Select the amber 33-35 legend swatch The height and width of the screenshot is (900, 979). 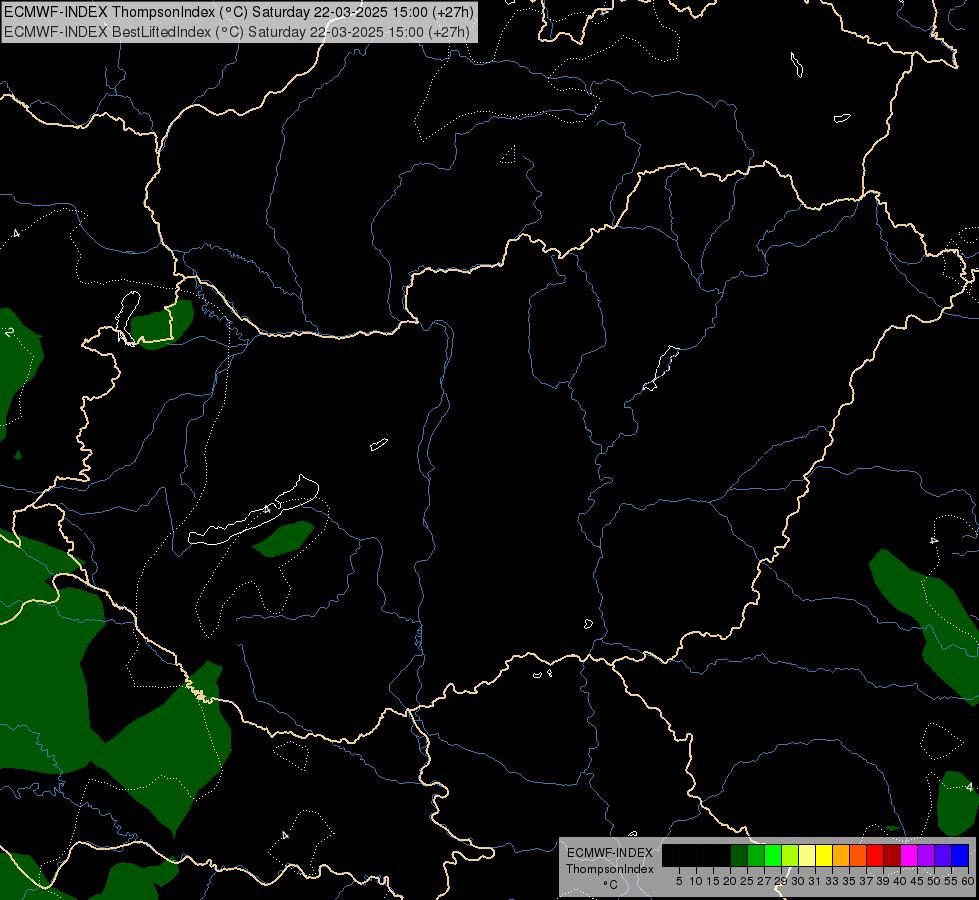coord(841,856)
